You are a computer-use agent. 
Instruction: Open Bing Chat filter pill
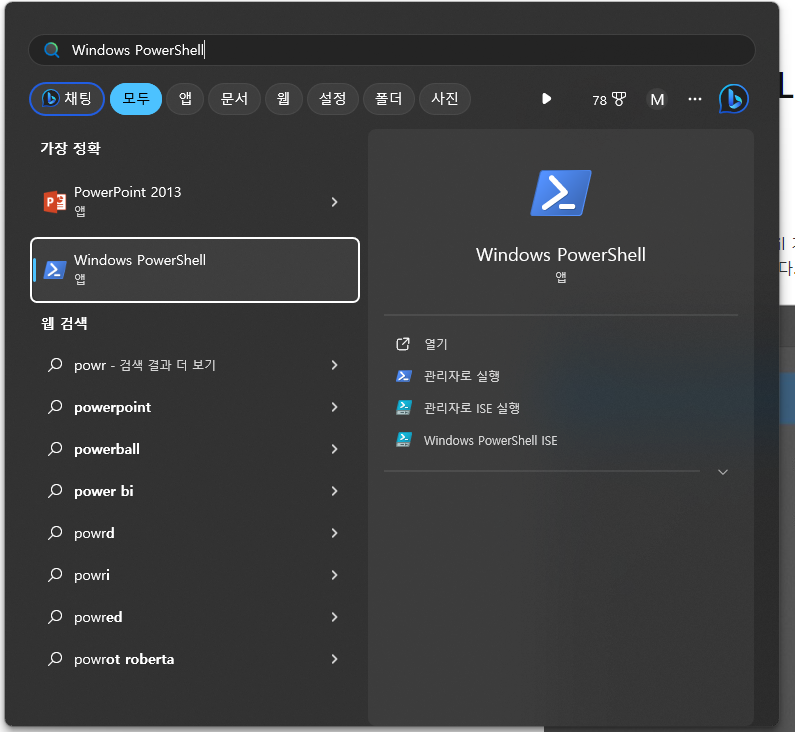click(x=67, y=98)
